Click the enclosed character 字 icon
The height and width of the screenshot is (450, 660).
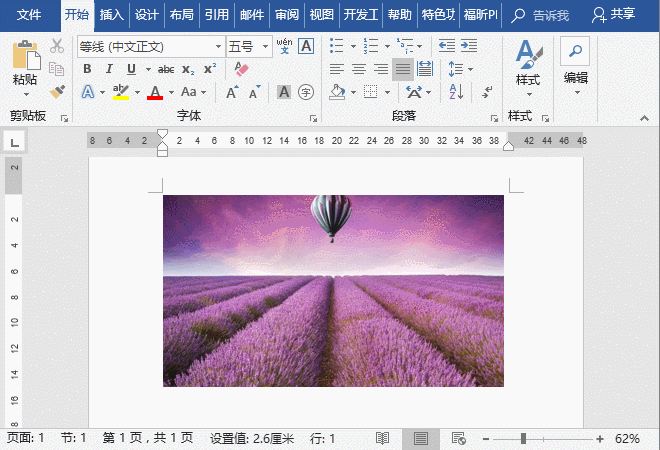tap(306, 92)
